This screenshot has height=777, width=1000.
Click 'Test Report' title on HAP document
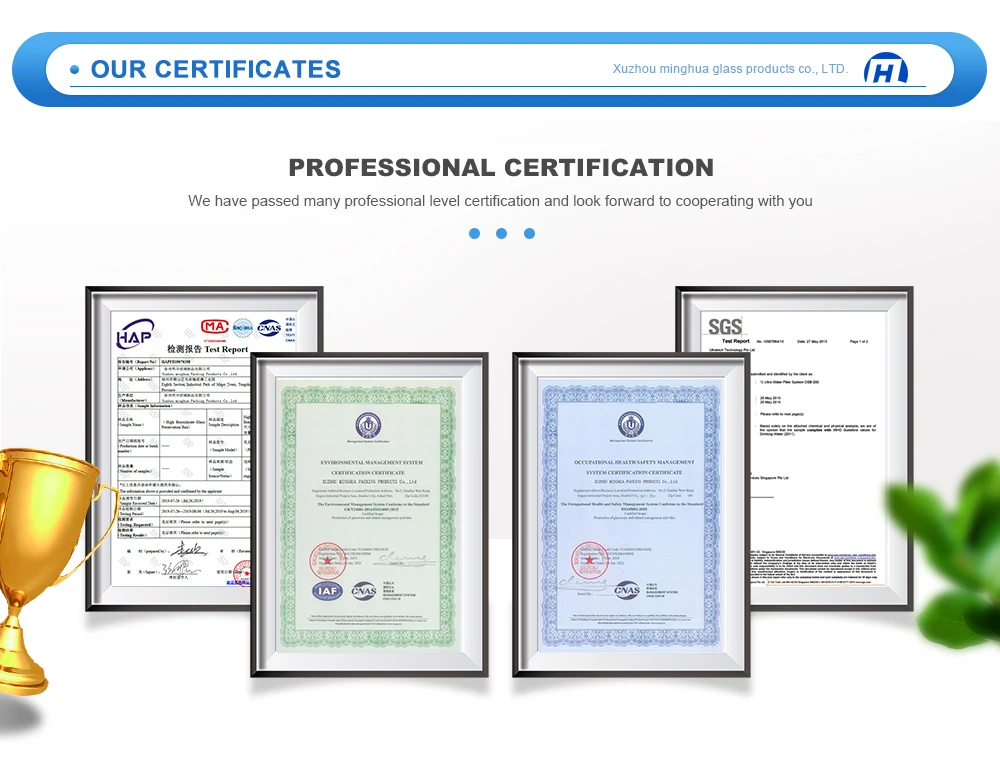[x=226, y=349]
